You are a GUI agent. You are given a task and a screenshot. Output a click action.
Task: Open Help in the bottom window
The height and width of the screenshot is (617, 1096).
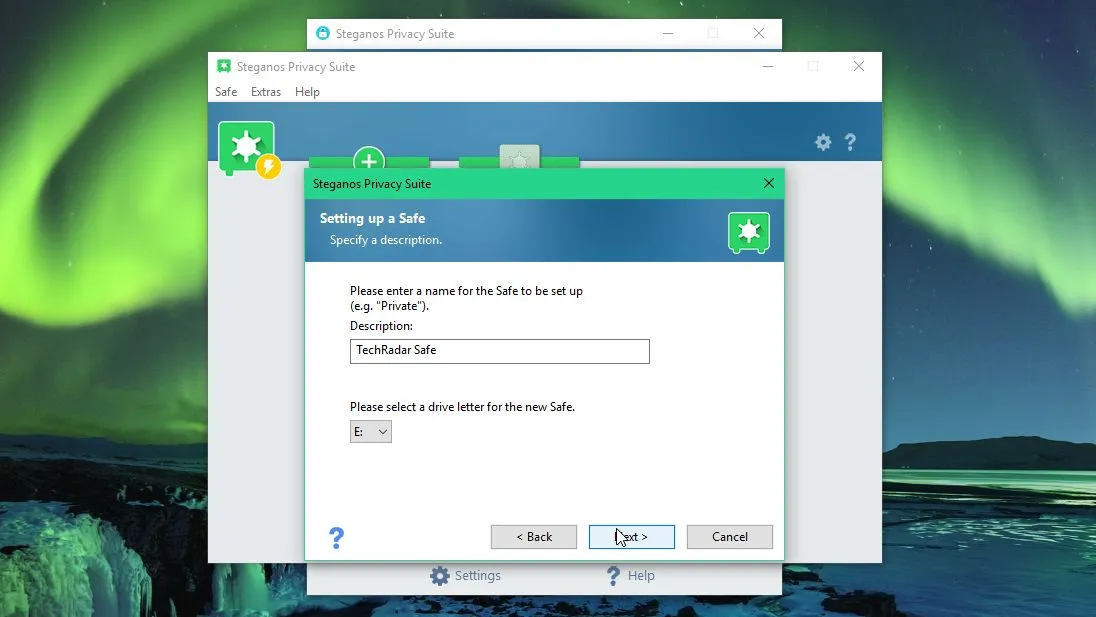630,576
